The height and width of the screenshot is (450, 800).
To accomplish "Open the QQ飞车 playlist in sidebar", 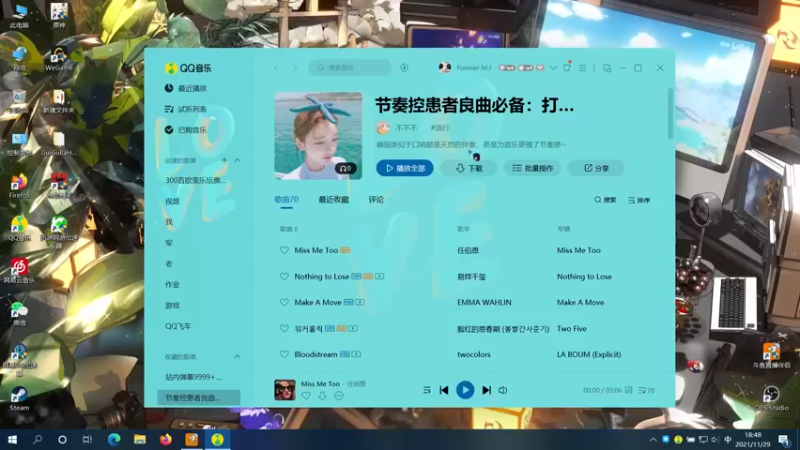I will pyautogui.click(x=178, y=326).
